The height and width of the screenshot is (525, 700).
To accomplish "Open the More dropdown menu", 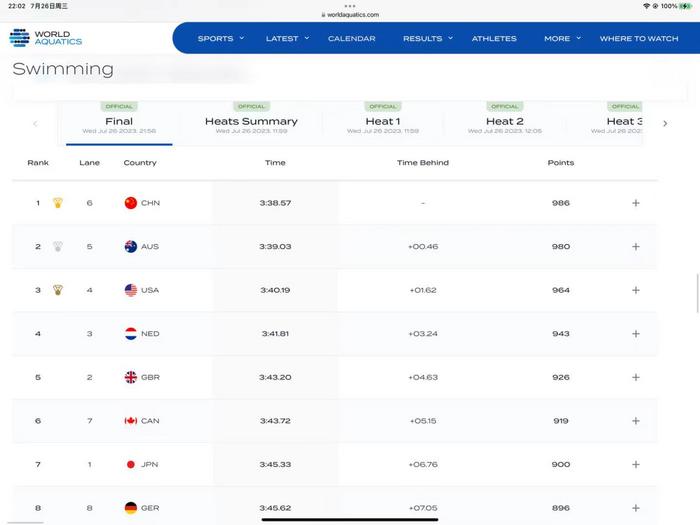I will [x=562, y=38].
